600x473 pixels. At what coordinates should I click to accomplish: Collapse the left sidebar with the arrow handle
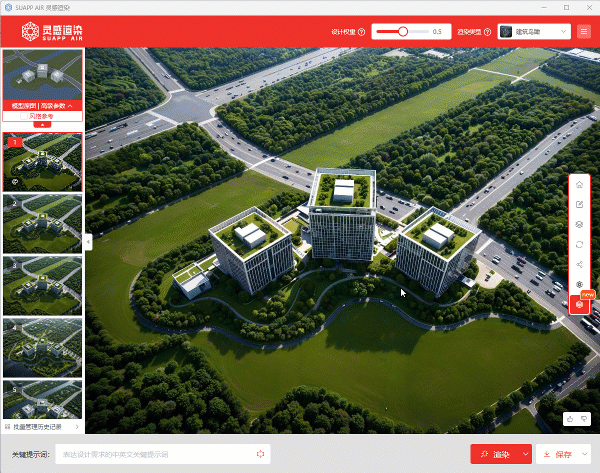[88, 241]
